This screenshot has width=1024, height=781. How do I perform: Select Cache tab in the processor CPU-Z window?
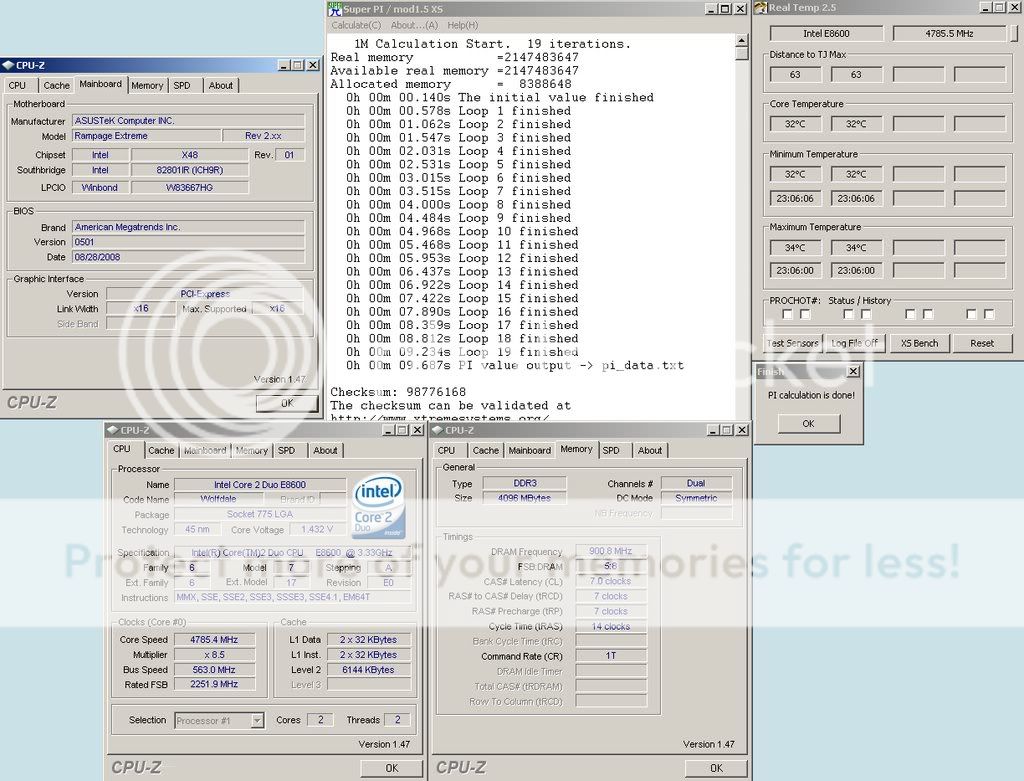coord(161,451)
